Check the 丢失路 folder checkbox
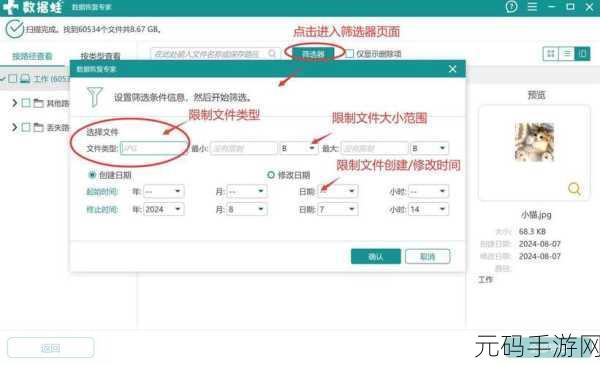Viewport: 600px width, 365px height. pyautogui.click(x=26, y=127)
